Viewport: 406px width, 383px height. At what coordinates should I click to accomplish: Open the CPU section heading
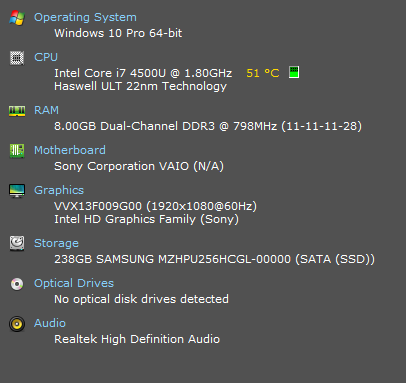click(x=46, y=57)
